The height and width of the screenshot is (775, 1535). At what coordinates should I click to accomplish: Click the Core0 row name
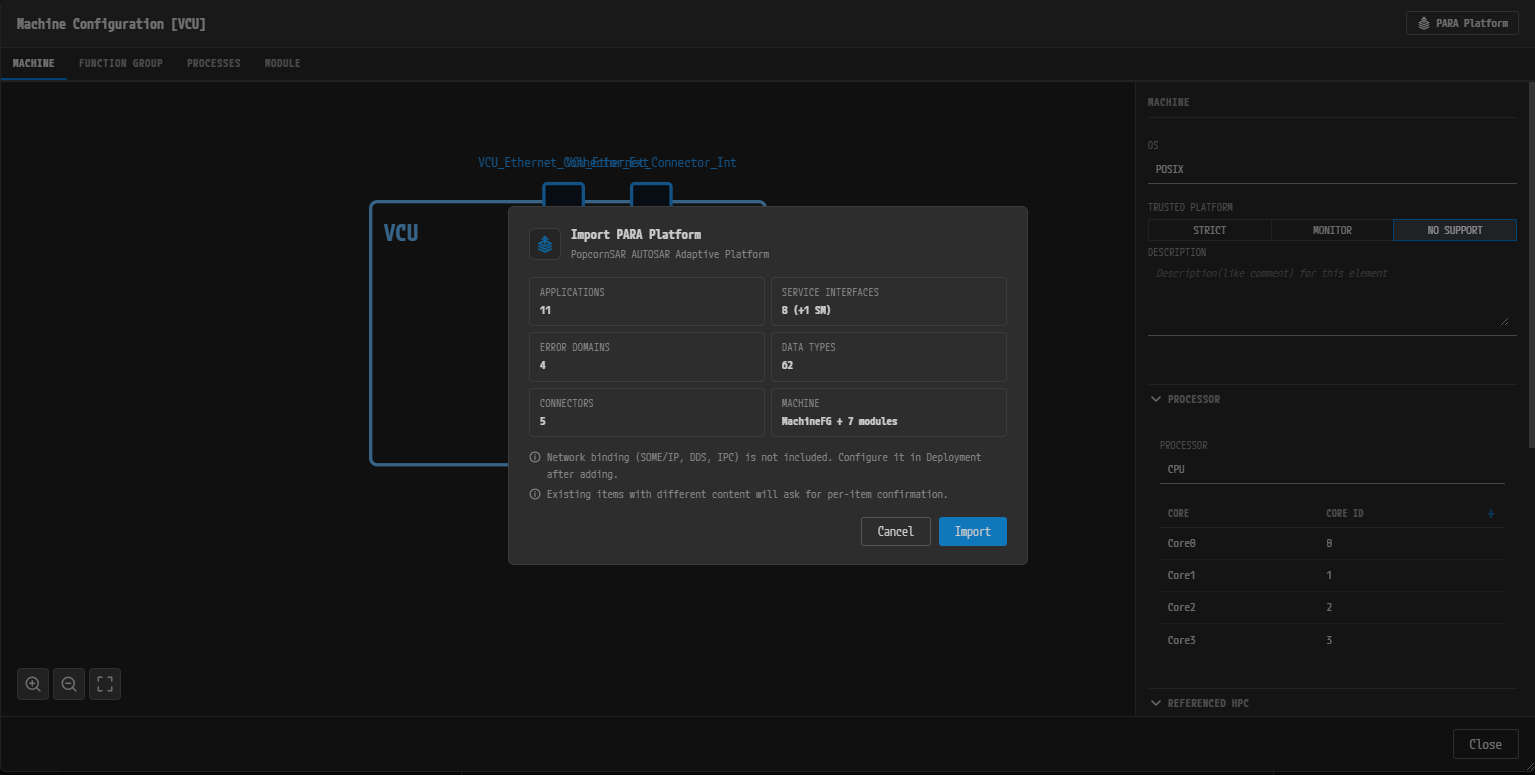[x=1181, y=543]
